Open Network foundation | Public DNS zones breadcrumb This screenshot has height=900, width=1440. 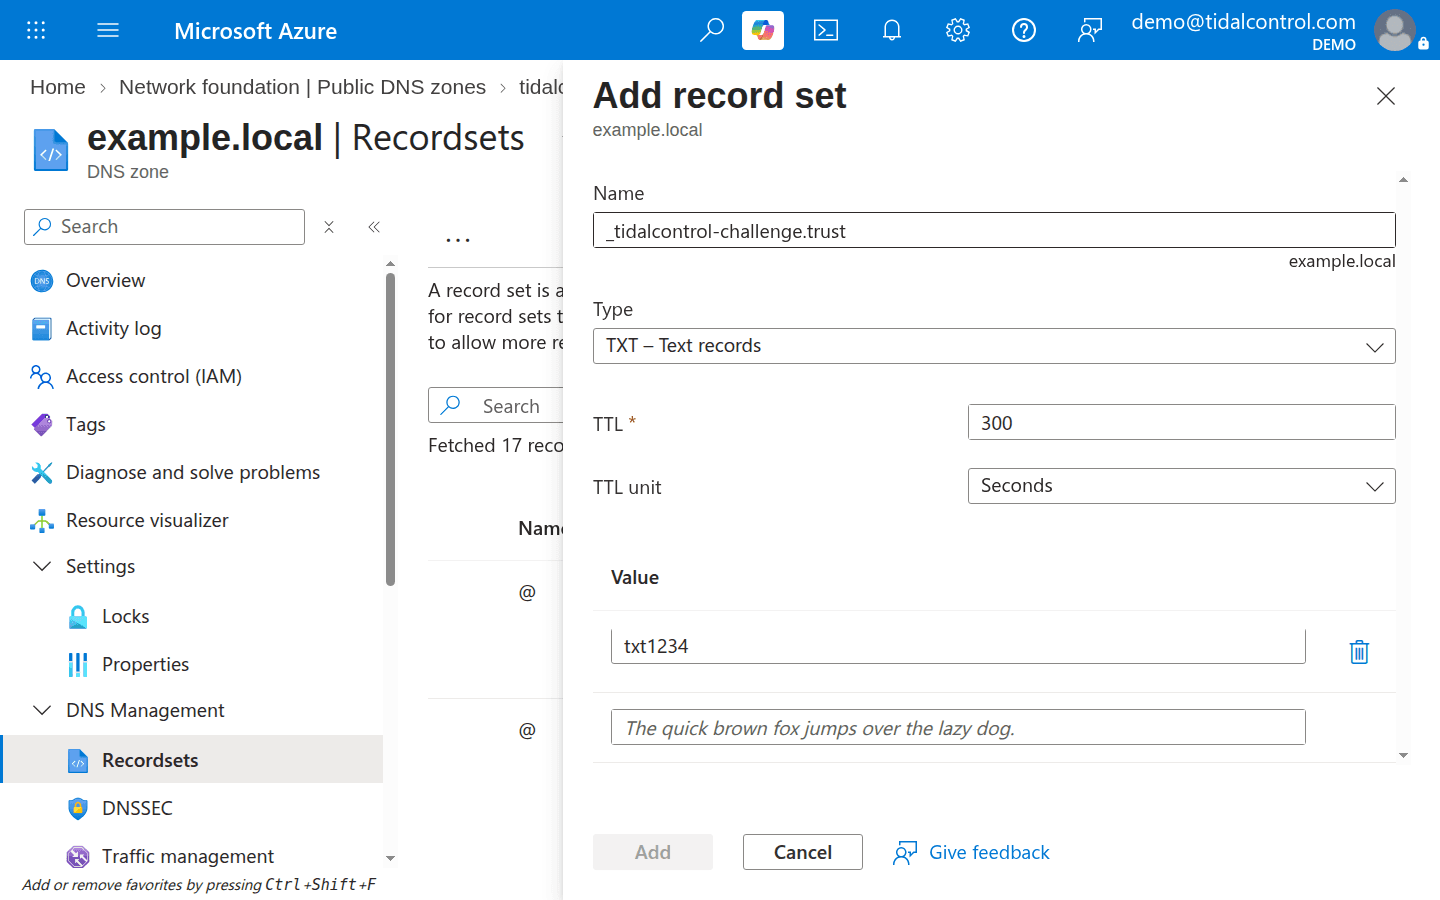tap(302, 87)
